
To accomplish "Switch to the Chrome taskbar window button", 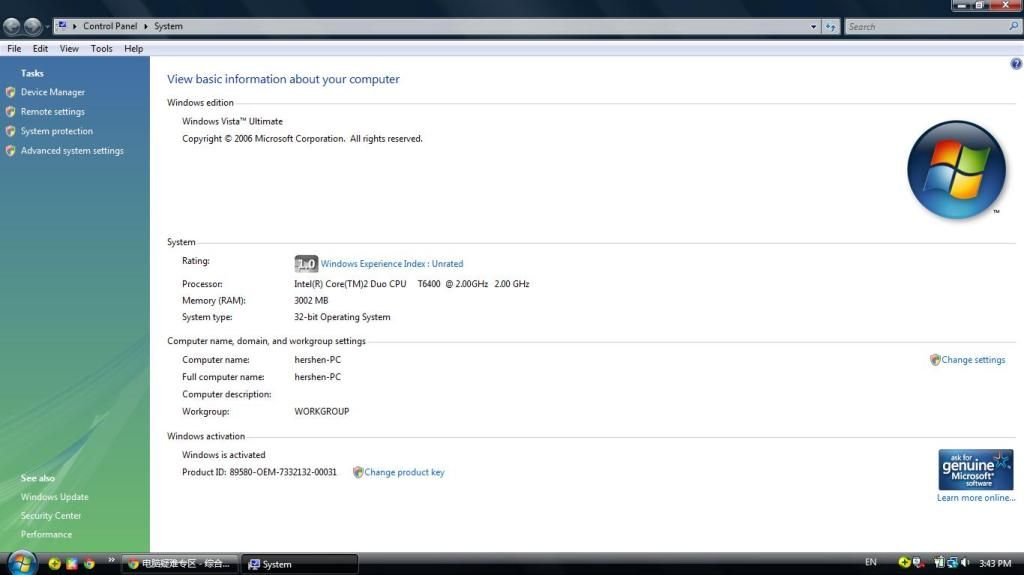I will [x=180, y=564].
